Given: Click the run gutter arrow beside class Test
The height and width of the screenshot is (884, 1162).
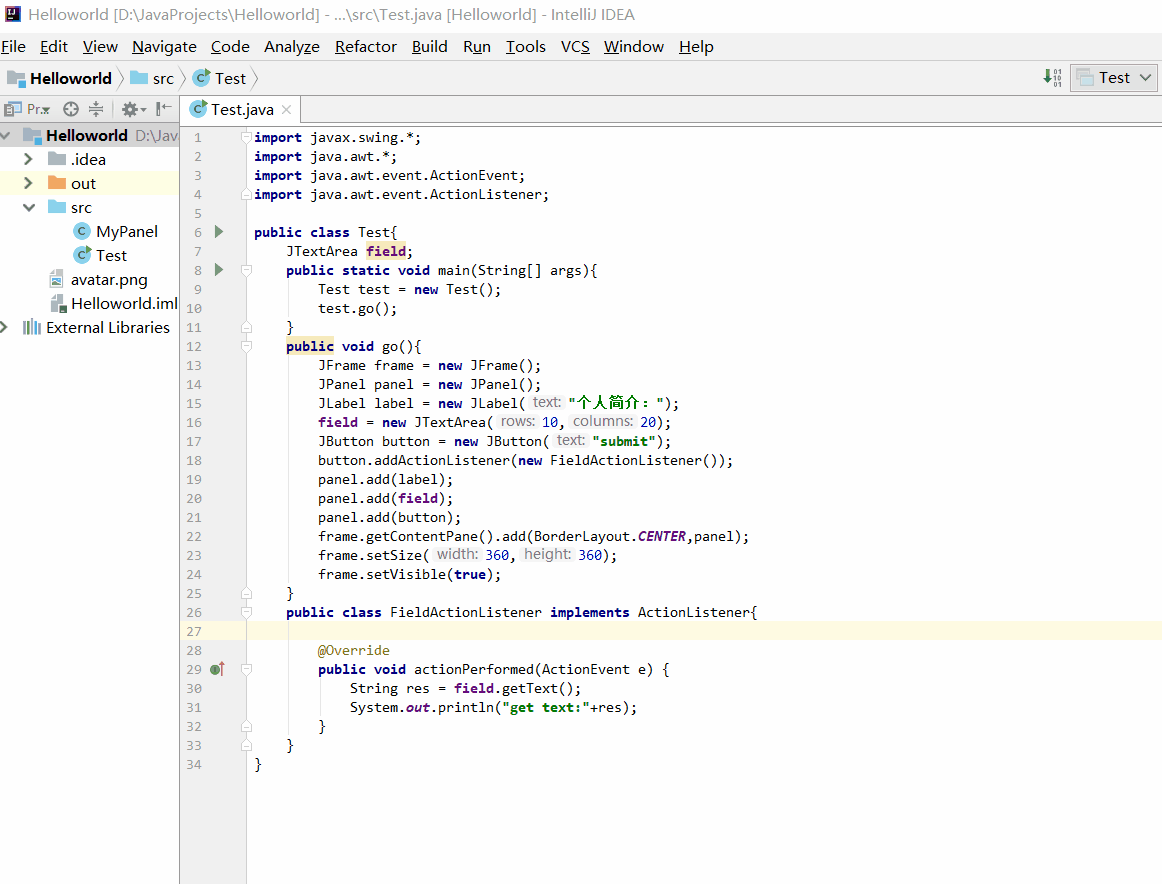Looking at the screenshot, I should (x=219, y=232).
